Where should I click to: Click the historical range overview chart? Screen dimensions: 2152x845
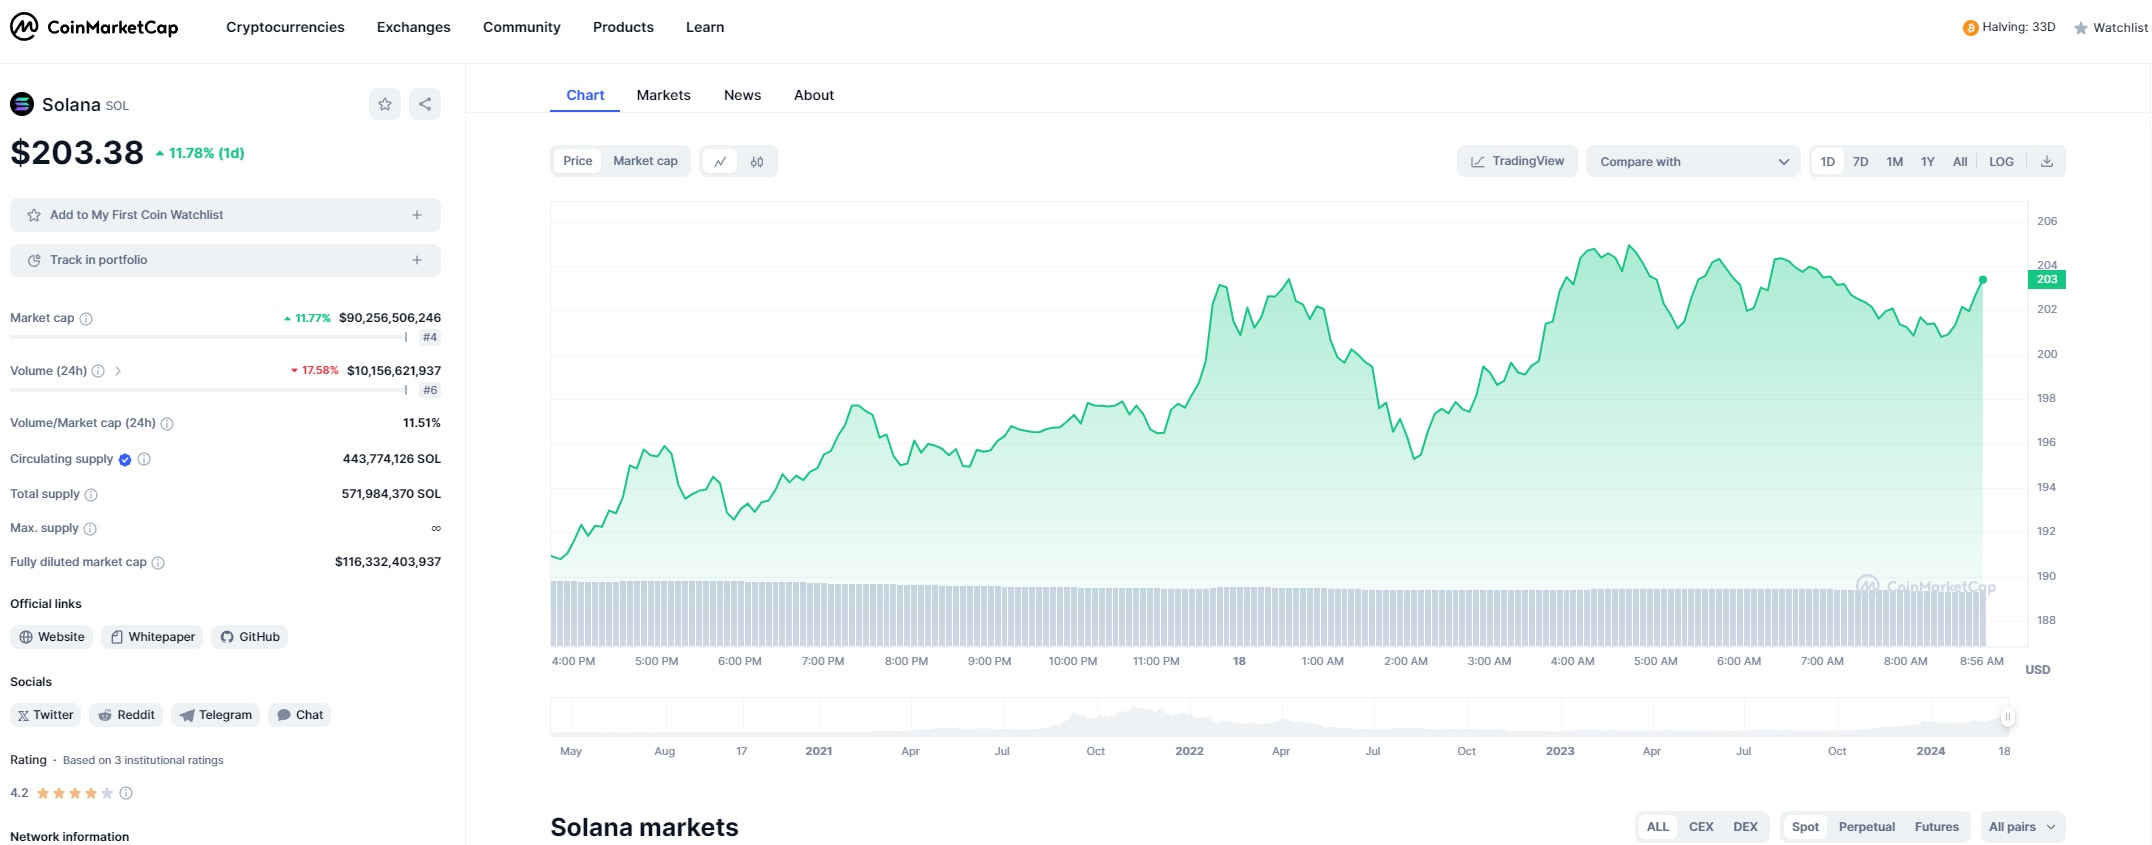click(1279, 717)
